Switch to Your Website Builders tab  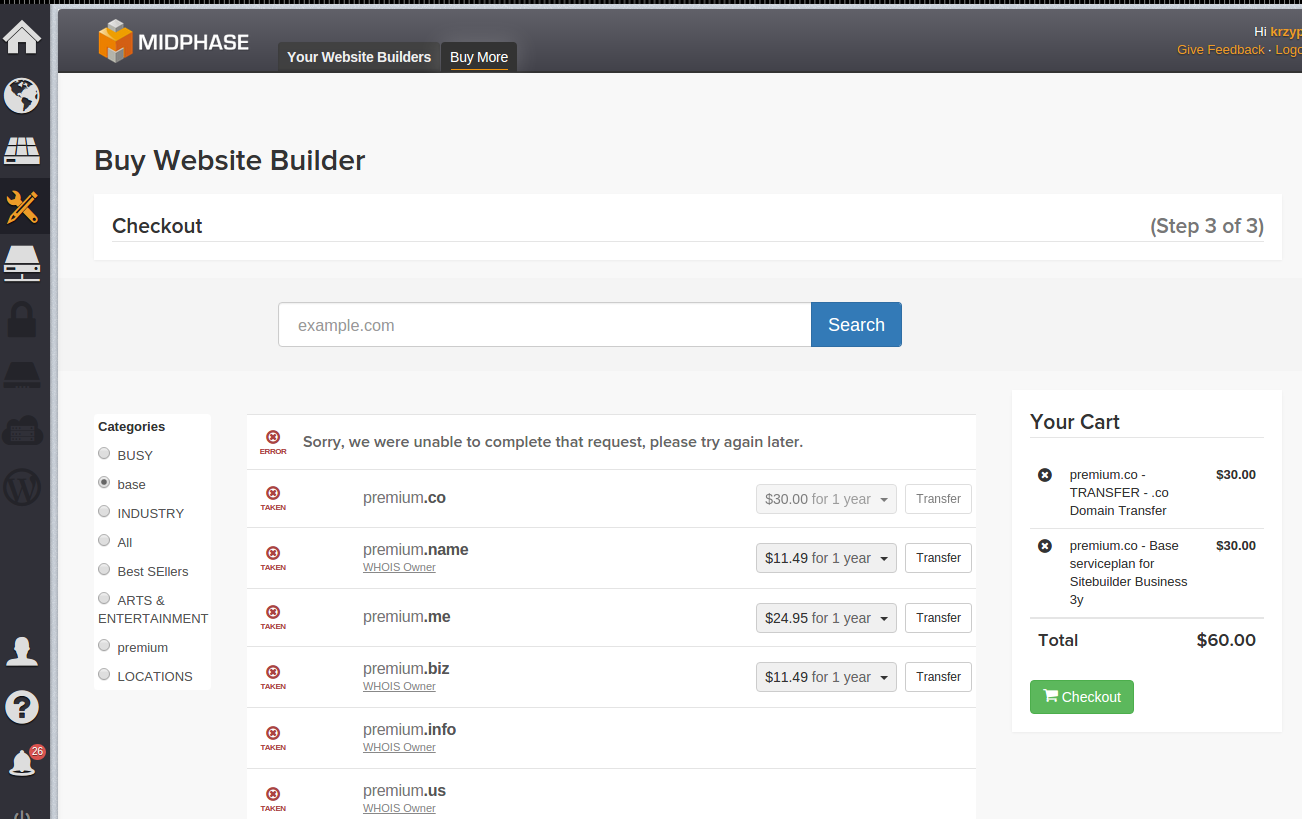click(x=359, y=57)
